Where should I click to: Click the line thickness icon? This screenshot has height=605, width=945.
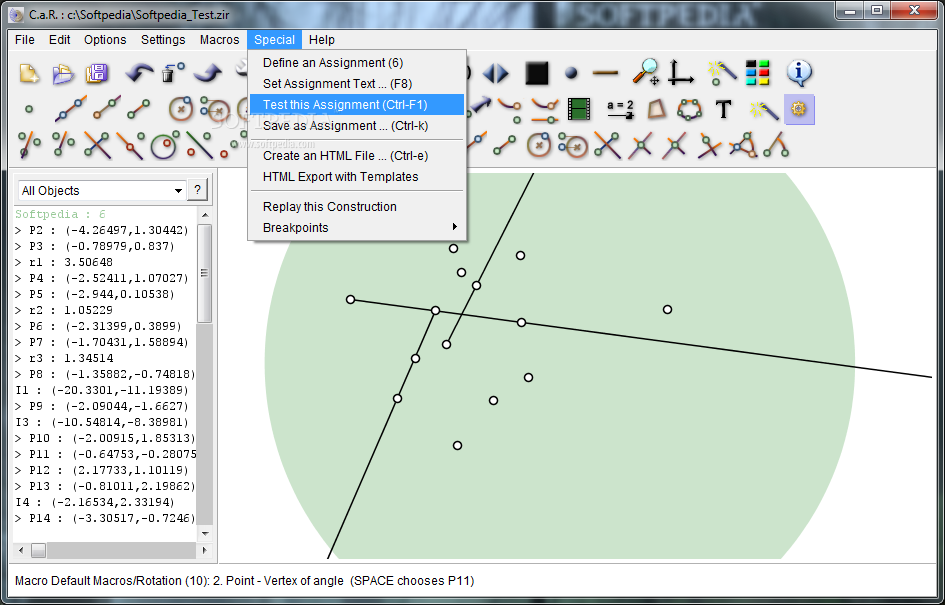pyautogui.click(x=606, y=73)
